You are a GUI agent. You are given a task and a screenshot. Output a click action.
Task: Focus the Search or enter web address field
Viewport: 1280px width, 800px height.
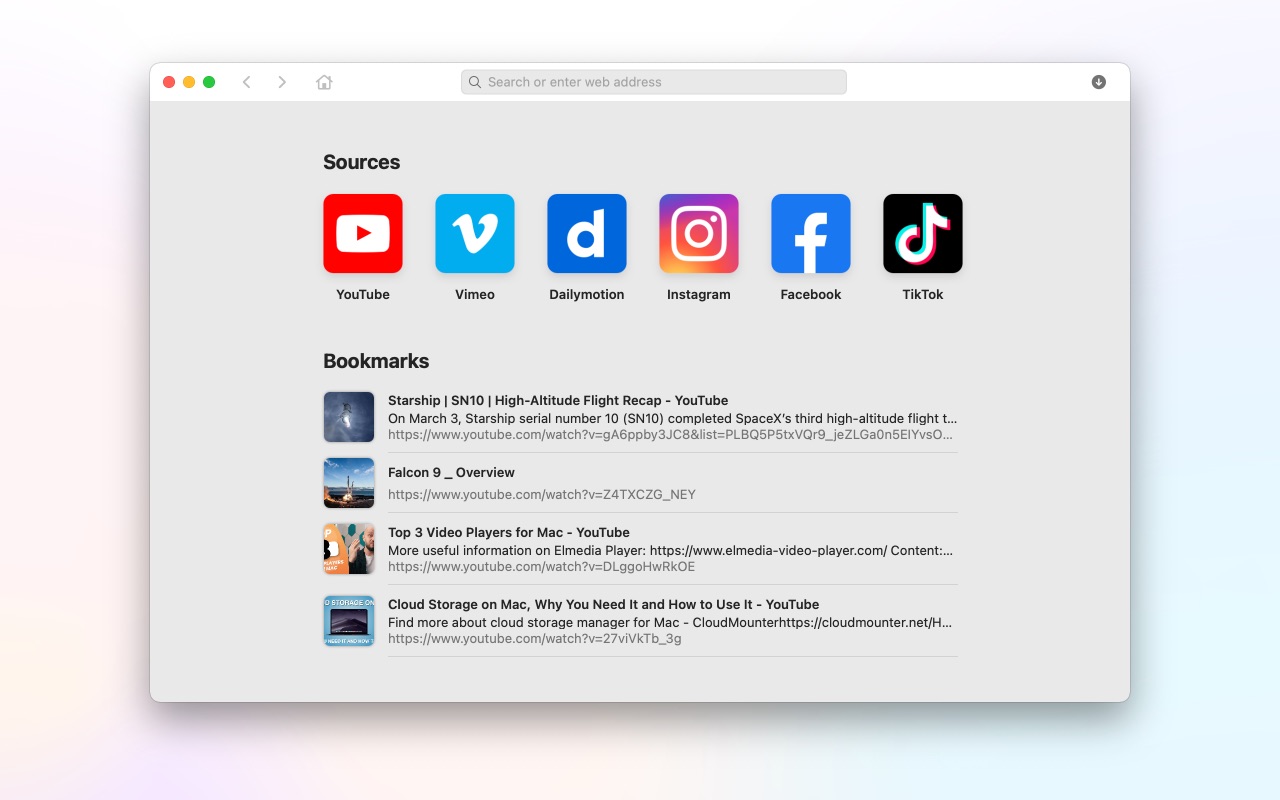pyautogui.click(x=654, y=82)
